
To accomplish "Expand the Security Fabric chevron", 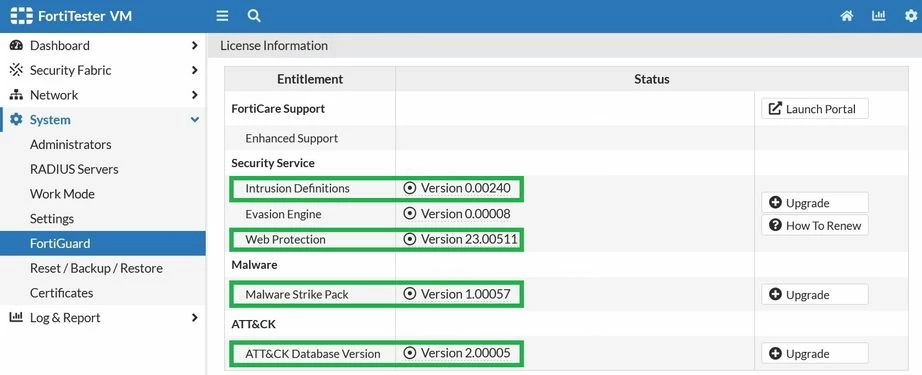I will (x=195, y=70).
